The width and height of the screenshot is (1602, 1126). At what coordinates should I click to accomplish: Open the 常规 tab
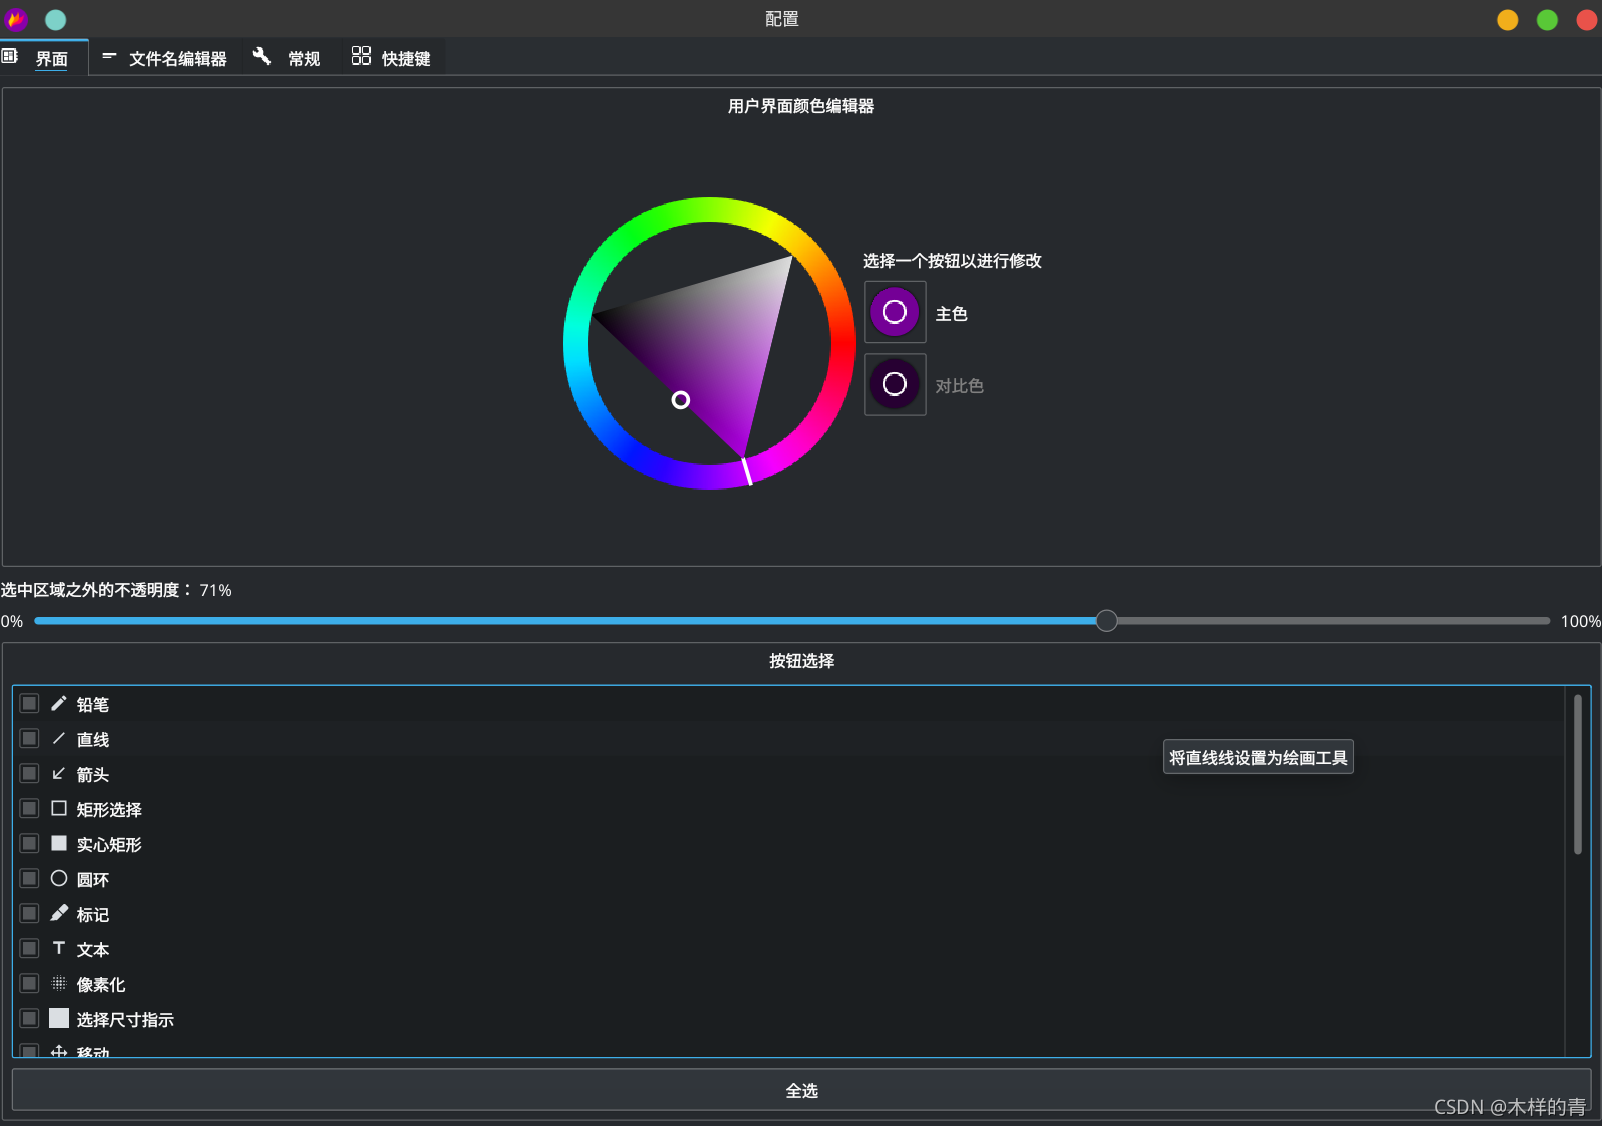click(288, 58)
